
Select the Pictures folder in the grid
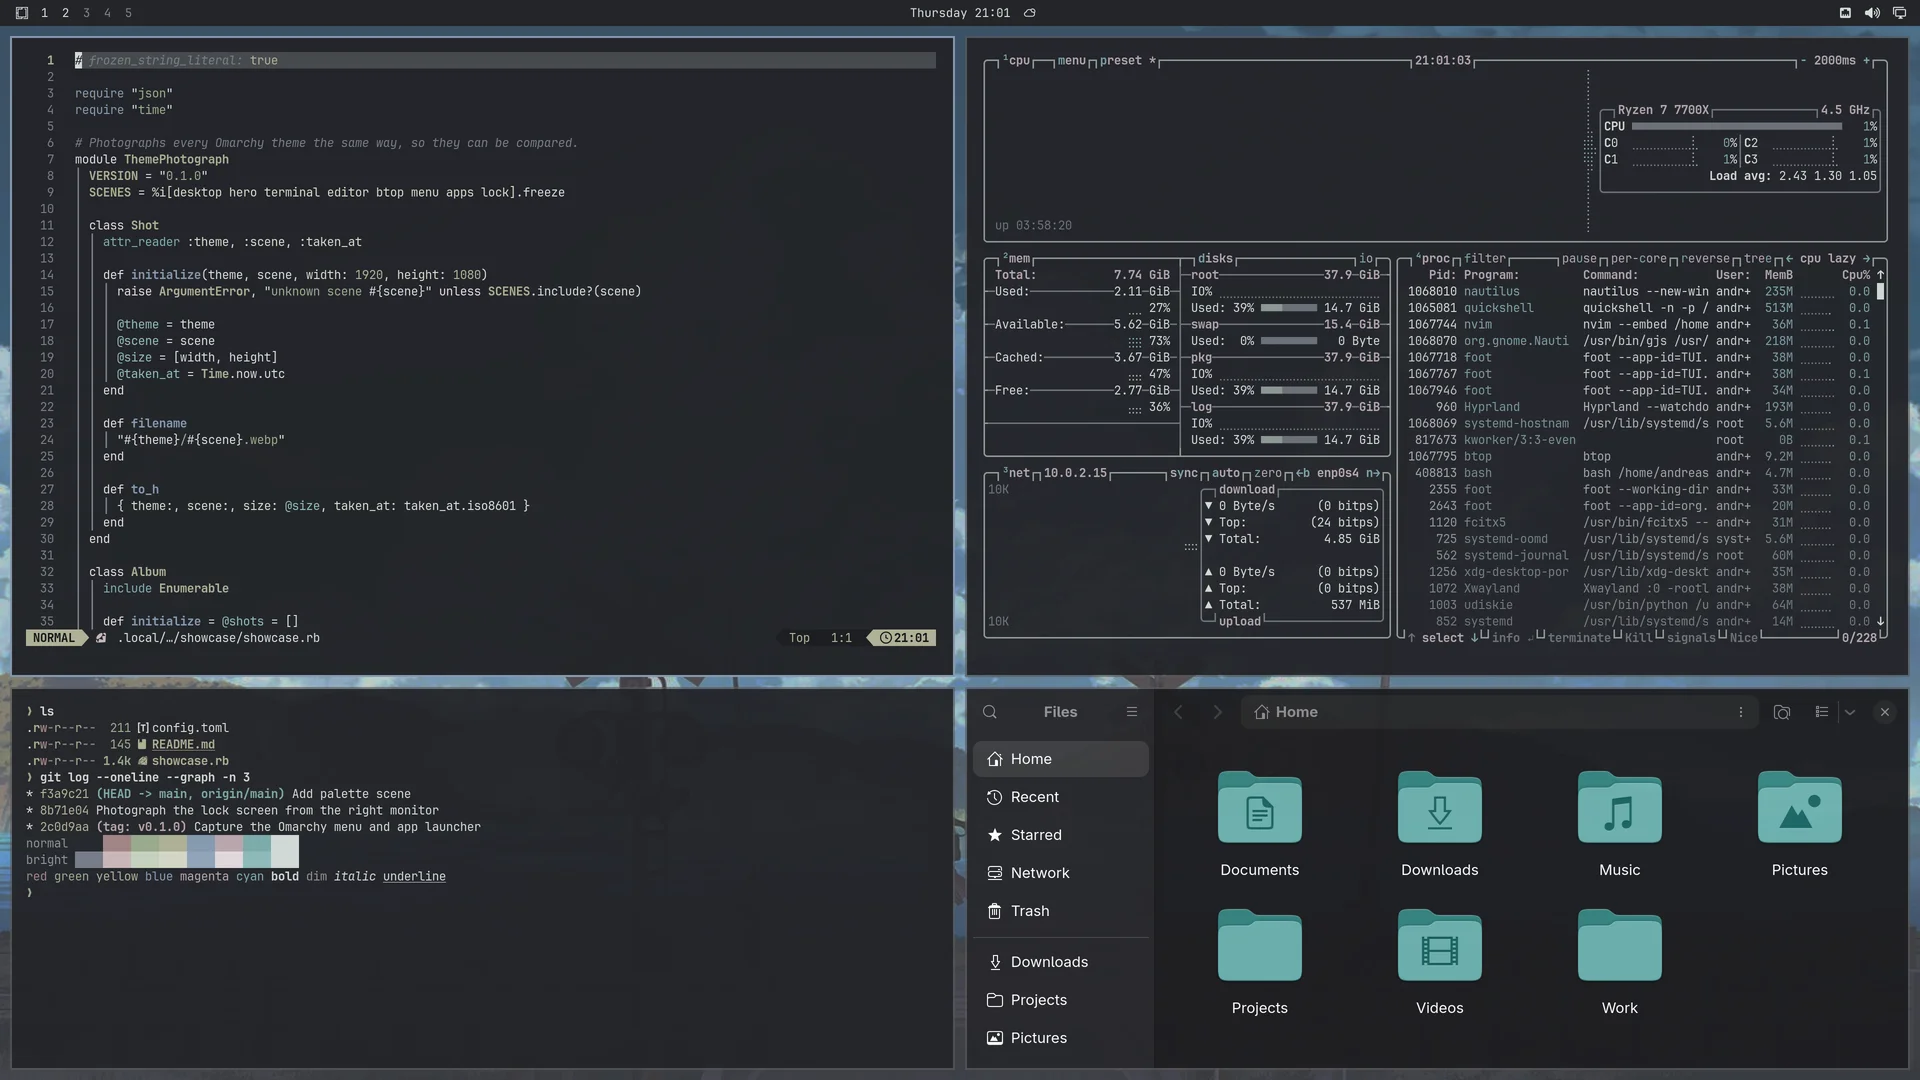tap(1800, 808)
